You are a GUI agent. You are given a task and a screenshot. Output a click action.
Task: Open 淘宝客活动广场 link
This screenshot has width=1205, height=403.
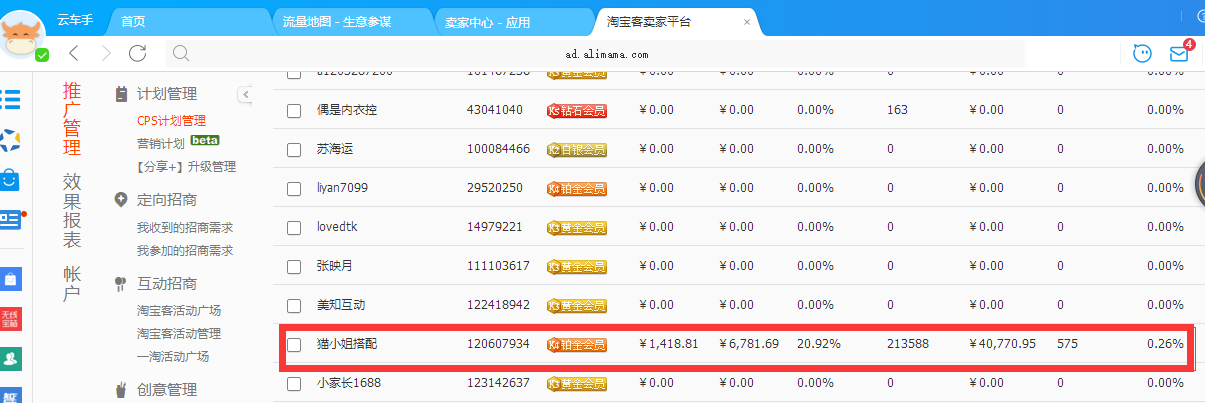(178, 310)
